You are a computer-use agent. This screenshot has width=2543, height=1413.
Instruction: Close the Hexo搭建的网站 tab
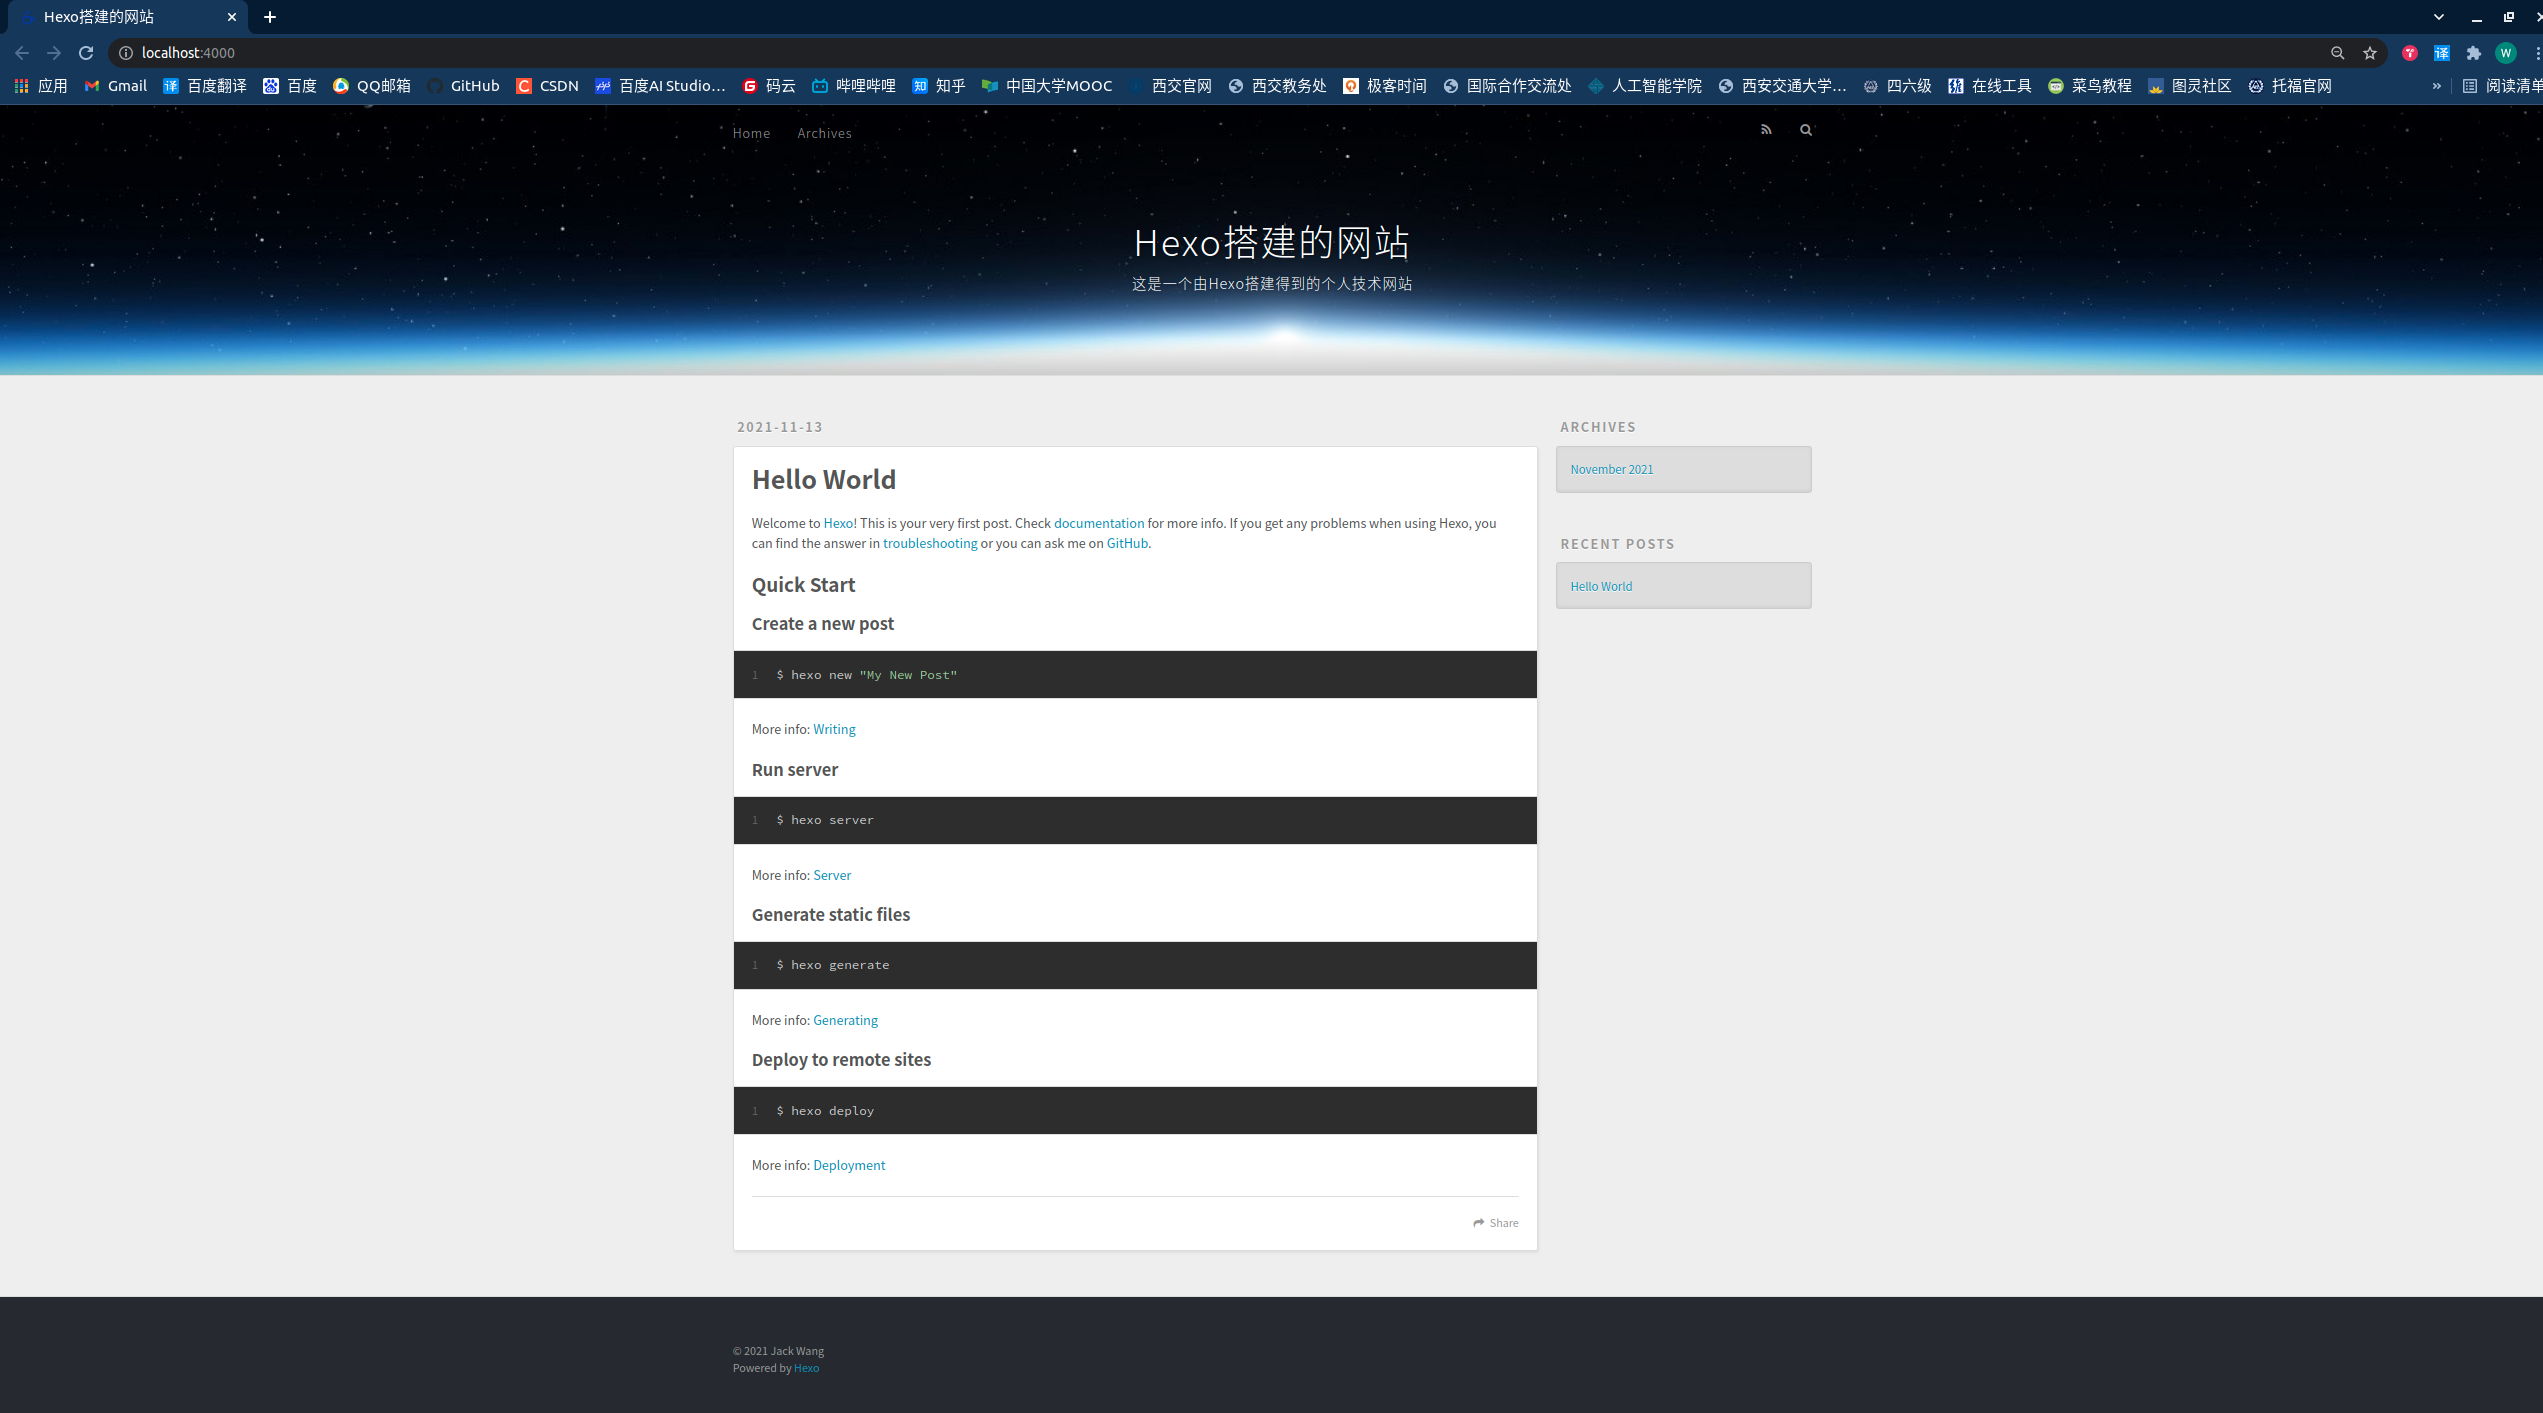click(232, 17)
